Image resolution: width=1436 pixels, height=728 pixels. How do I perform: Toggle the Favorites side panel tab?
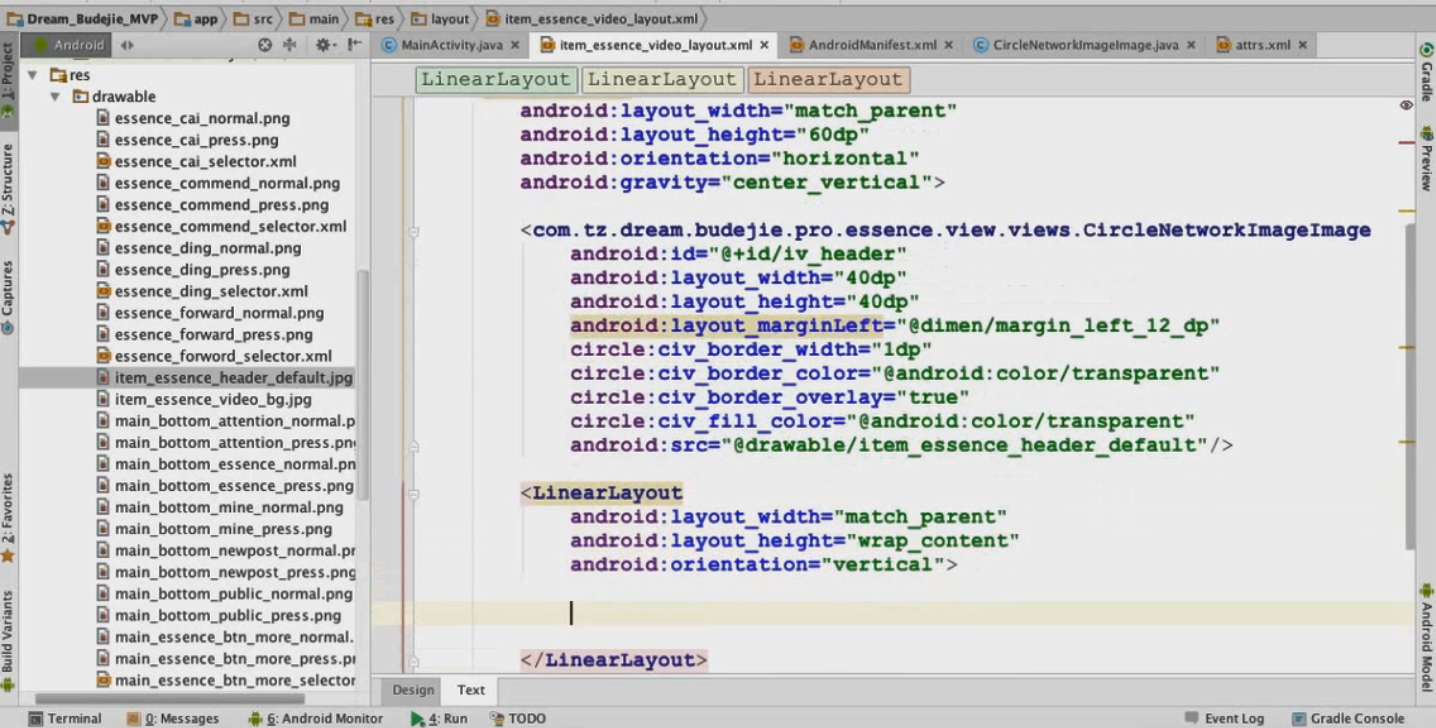click(x=8, y=518)
